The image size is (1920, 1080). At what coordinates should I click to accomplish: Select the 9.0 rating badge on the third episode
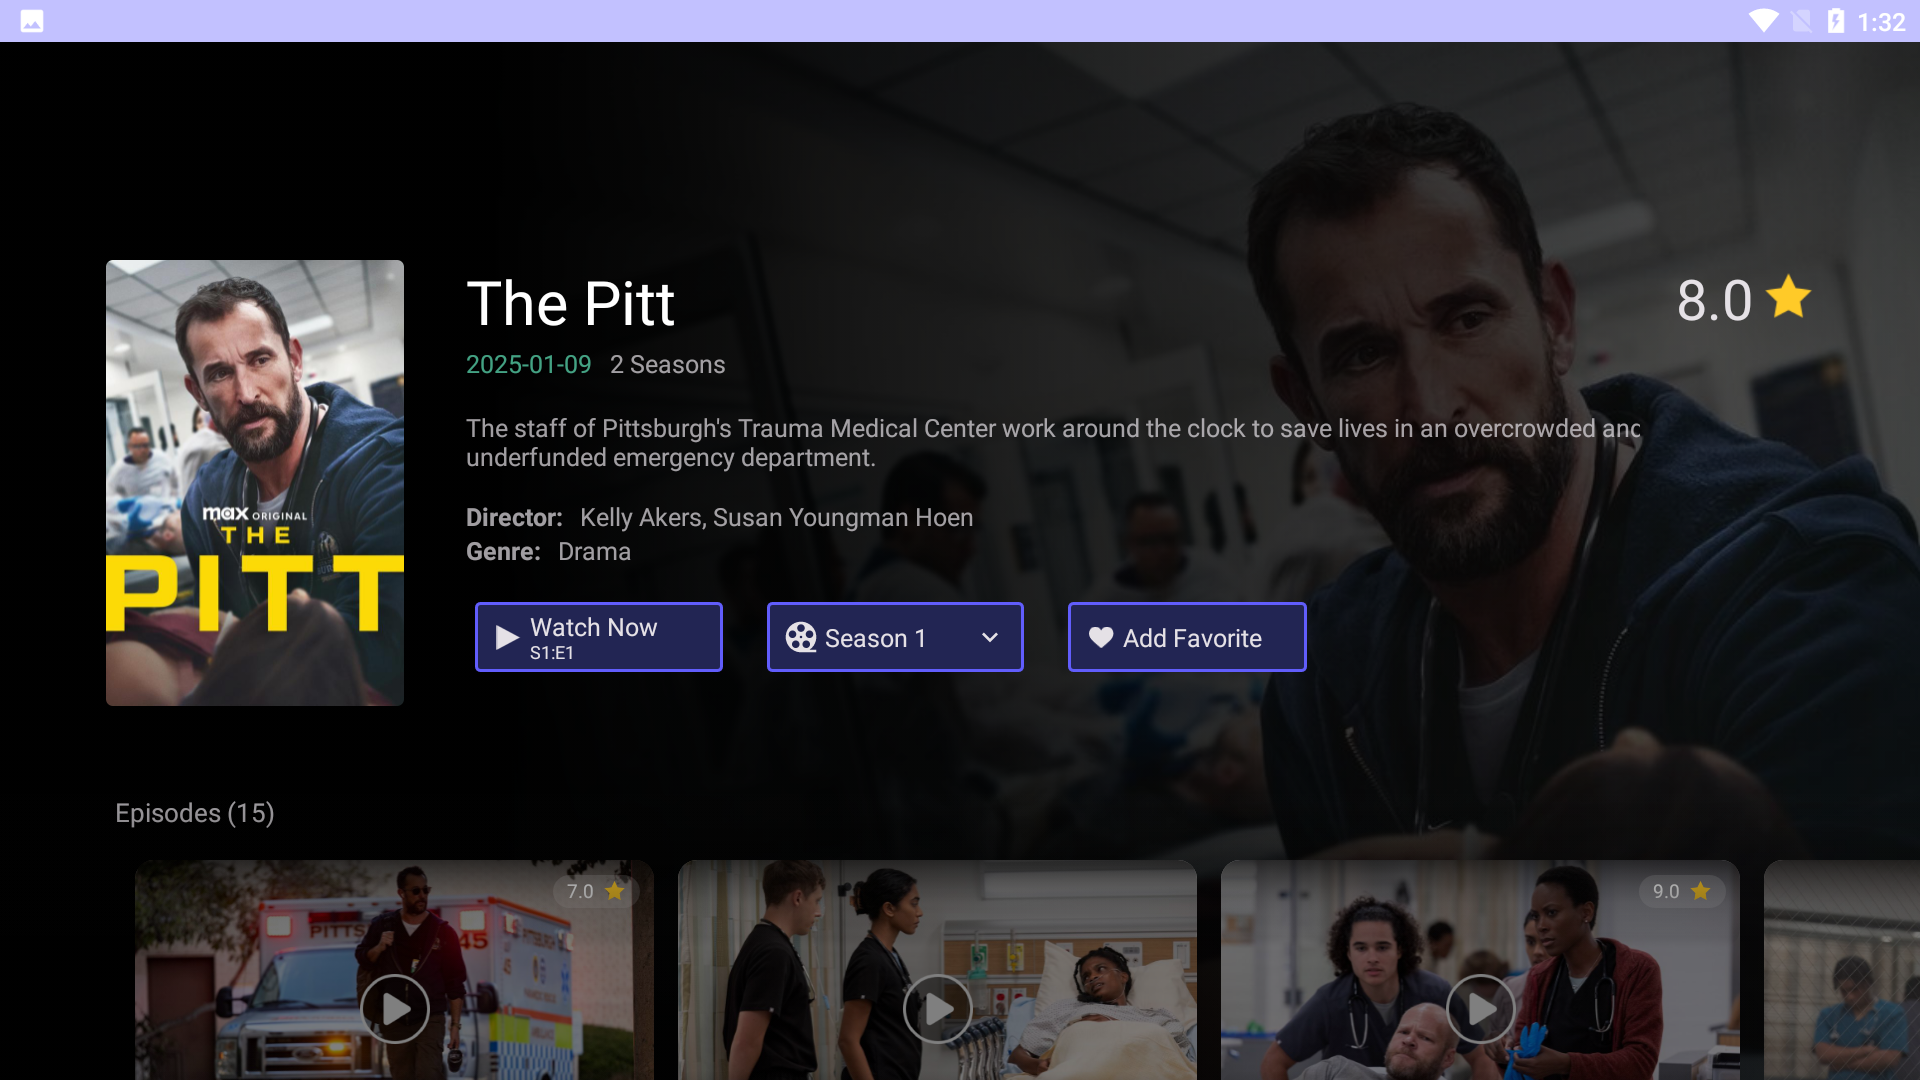1681,891
